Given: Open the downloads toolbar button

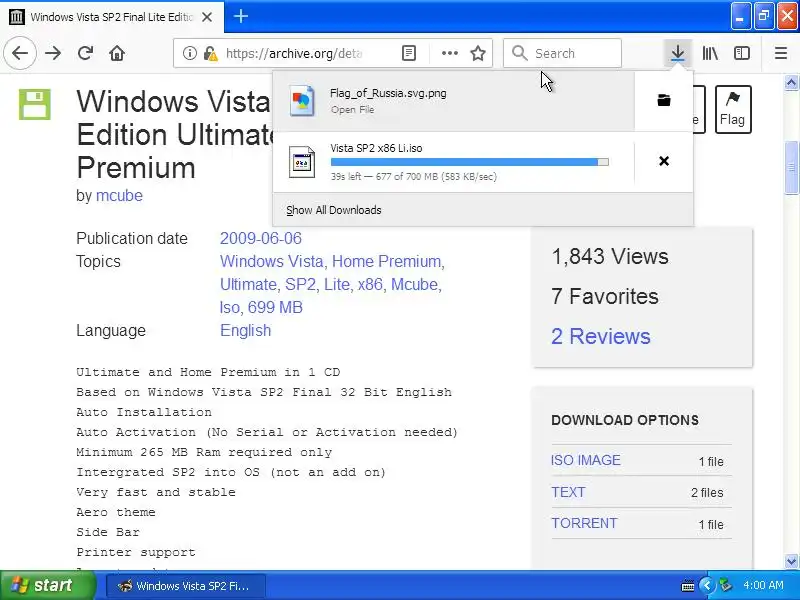Looking at the screenshot, I should (x=678, y=53).
